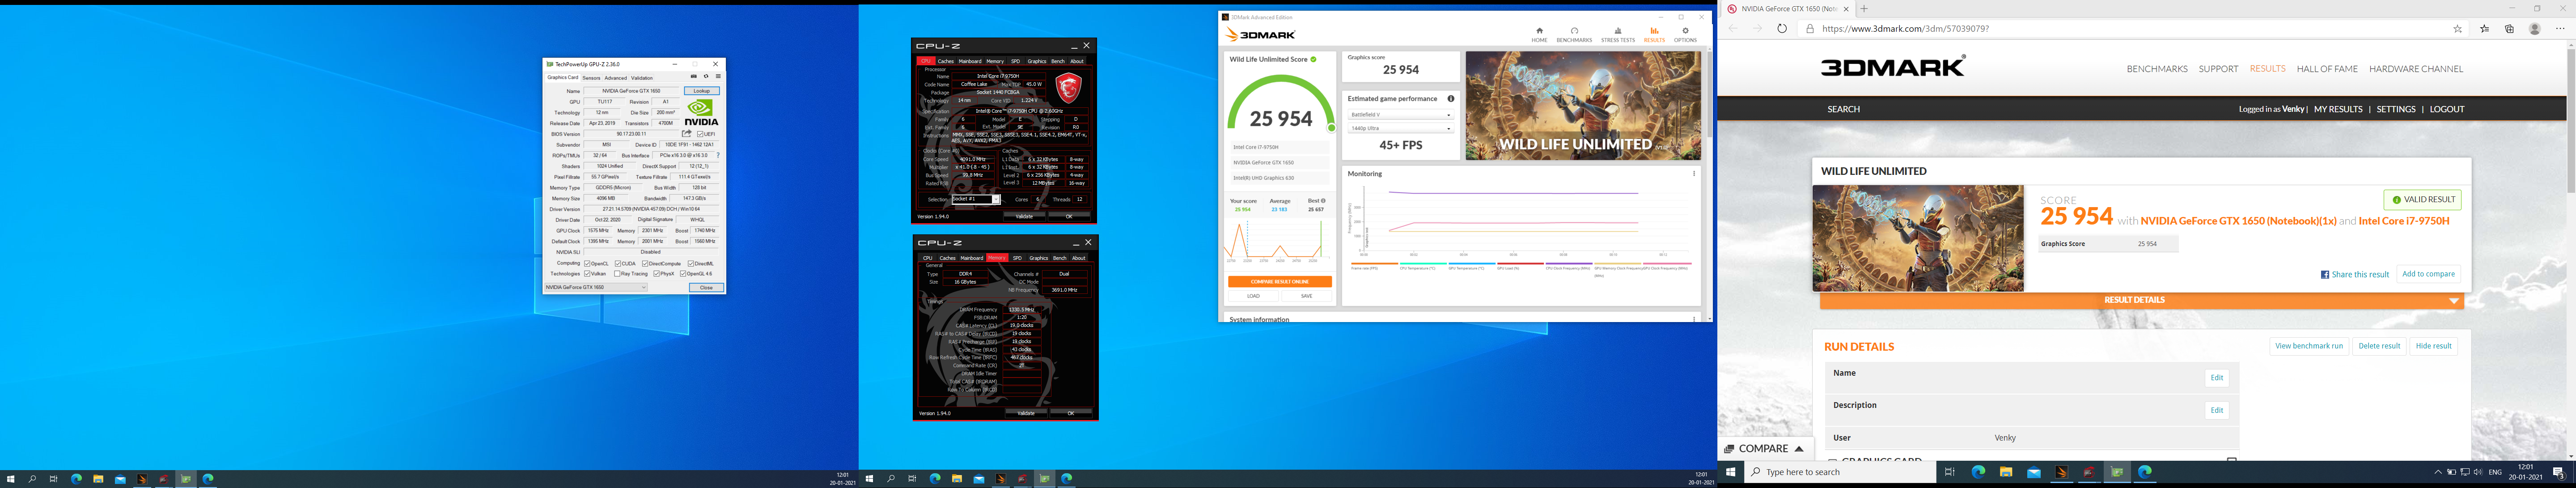Toggle the UEFI checkbox in GPU-Z
Viewport: 2576px width, 488px height.
point(700,134)
